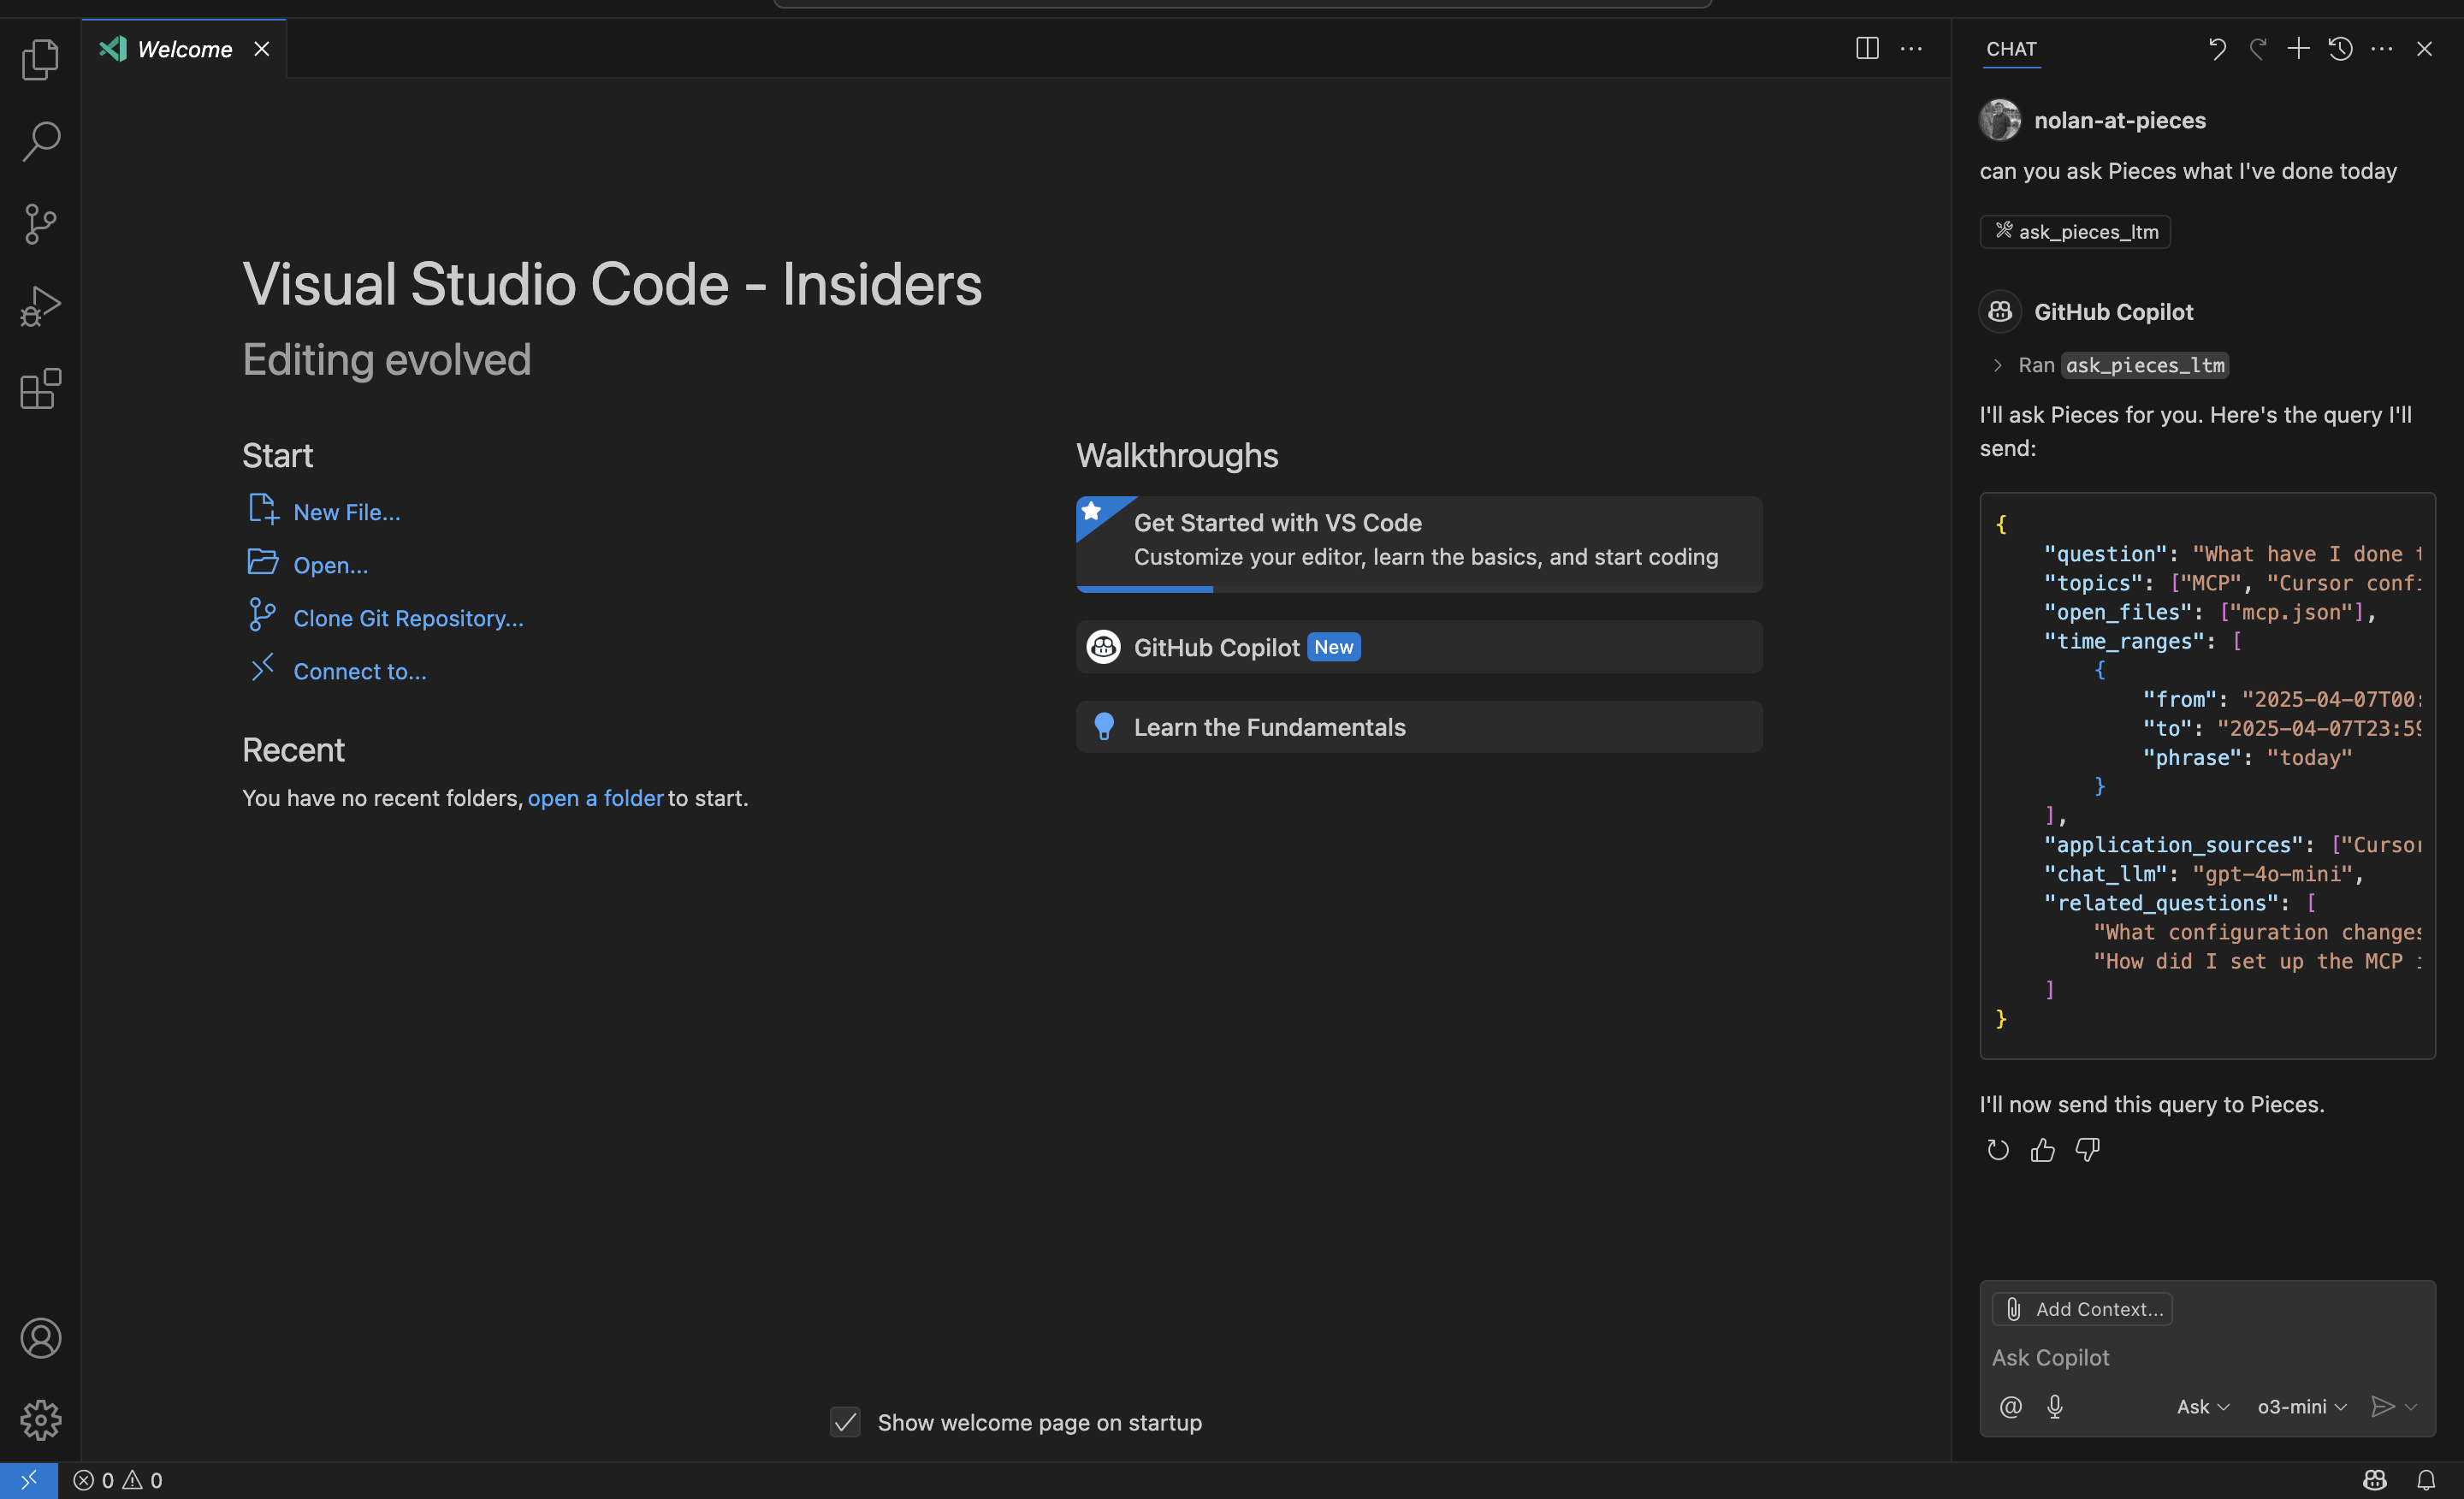Viewport: 2464px width, 1499px height.
Task: Retry the Copilot response
Action: click(1997, 1150)
